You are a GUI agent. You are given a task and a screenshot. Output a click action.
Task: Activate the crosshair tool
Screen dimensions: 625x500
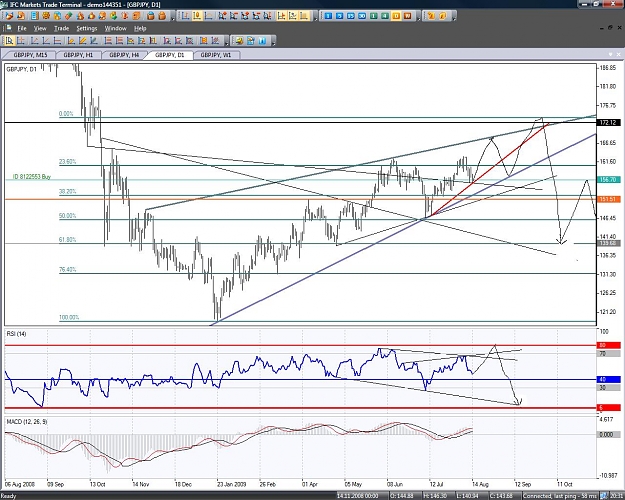click(21, 40)
